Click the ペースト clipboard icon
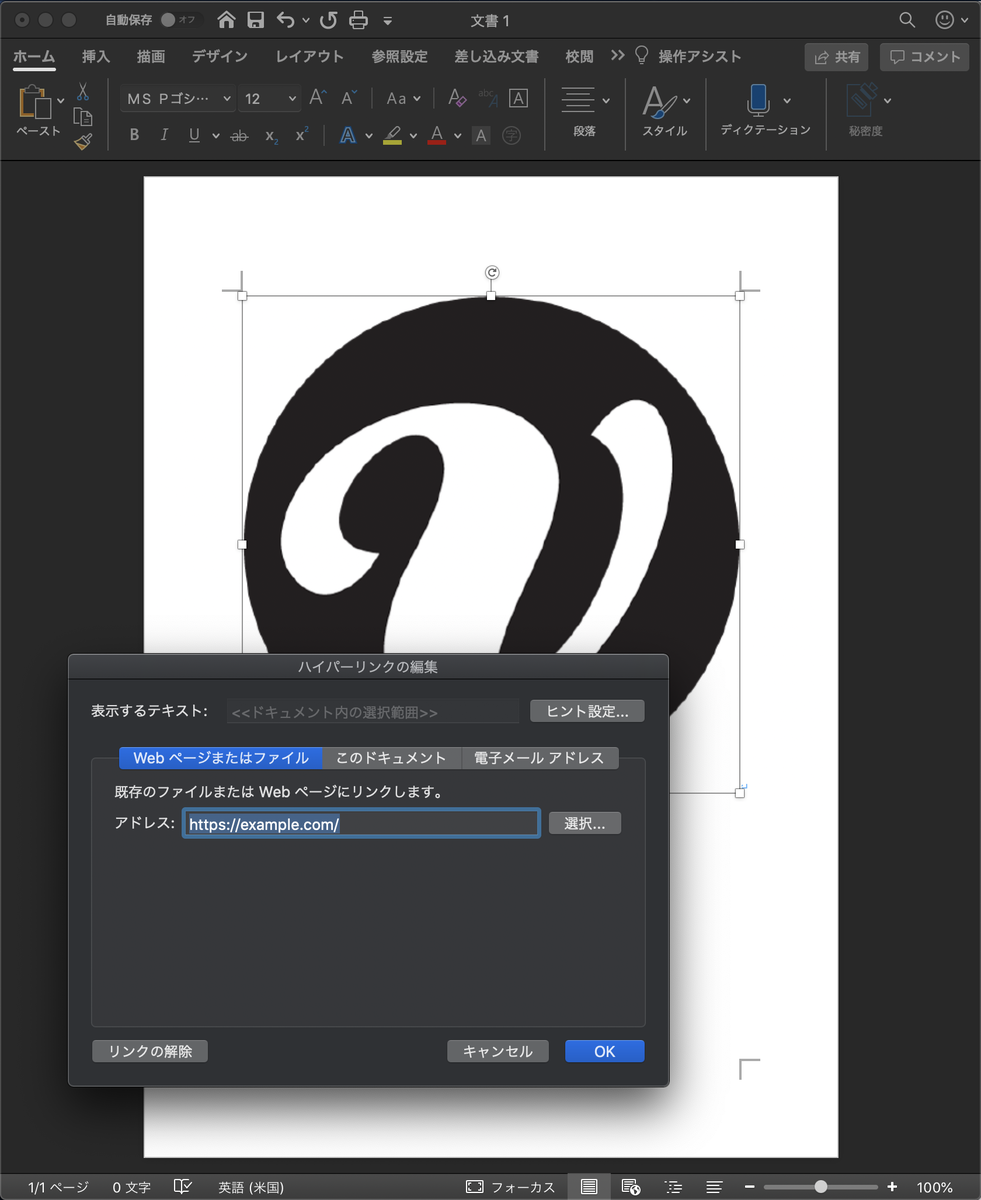The image size is (981, 1200). [35, 103]
